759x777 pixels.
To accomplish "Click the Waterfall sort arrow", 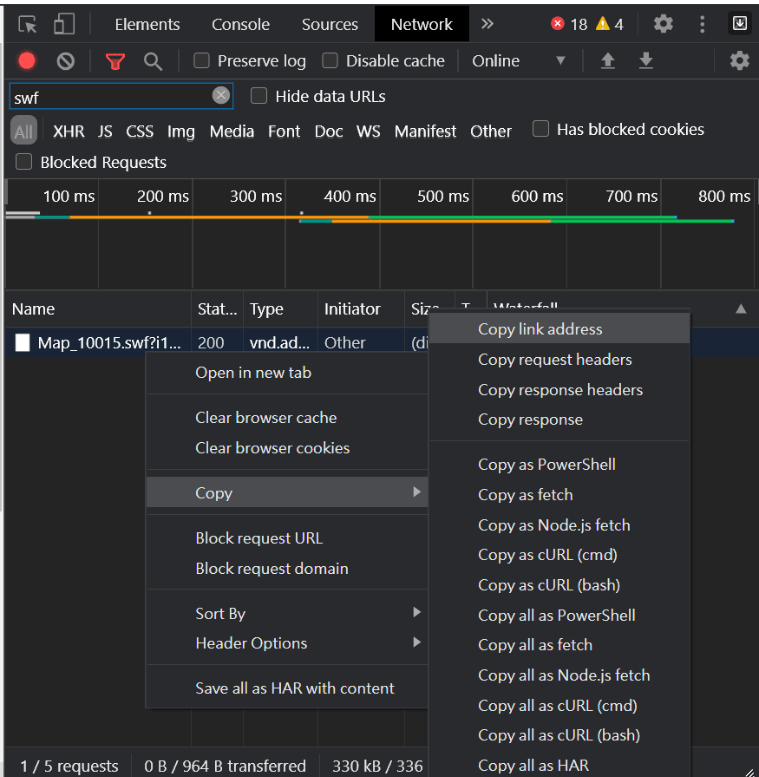I will point(741,309).
